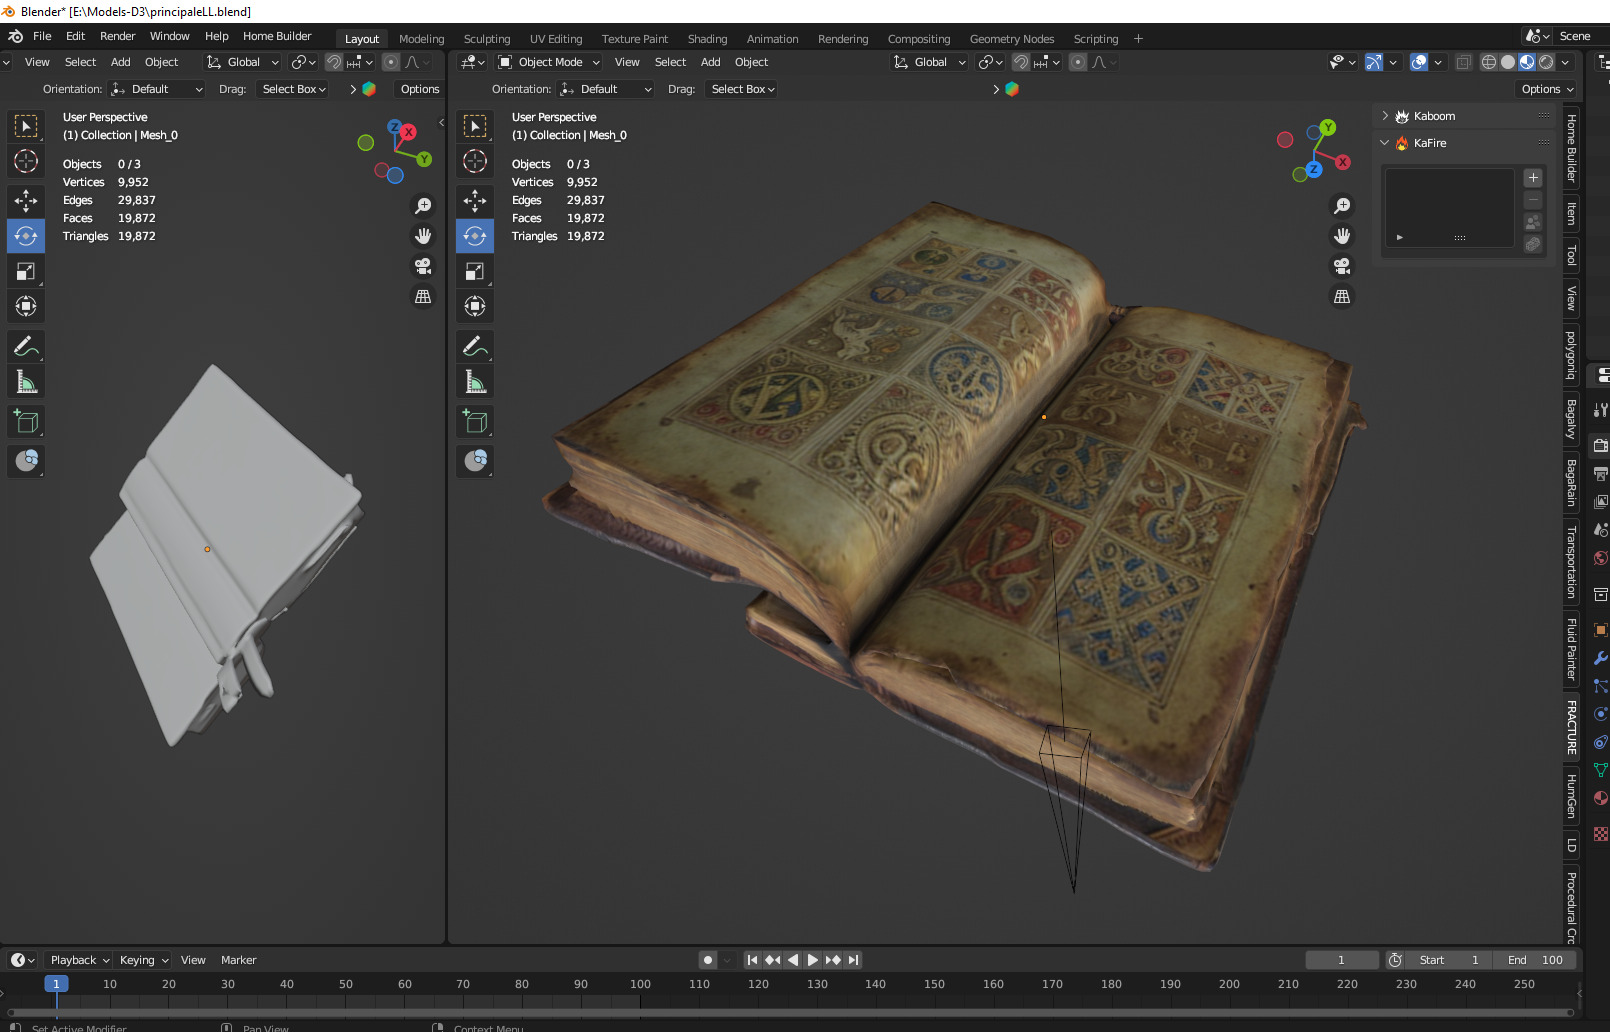This screenshot has width=1610, height=1032.
Task: Switch to Solid viewport shading
Action: (1508, 62)
